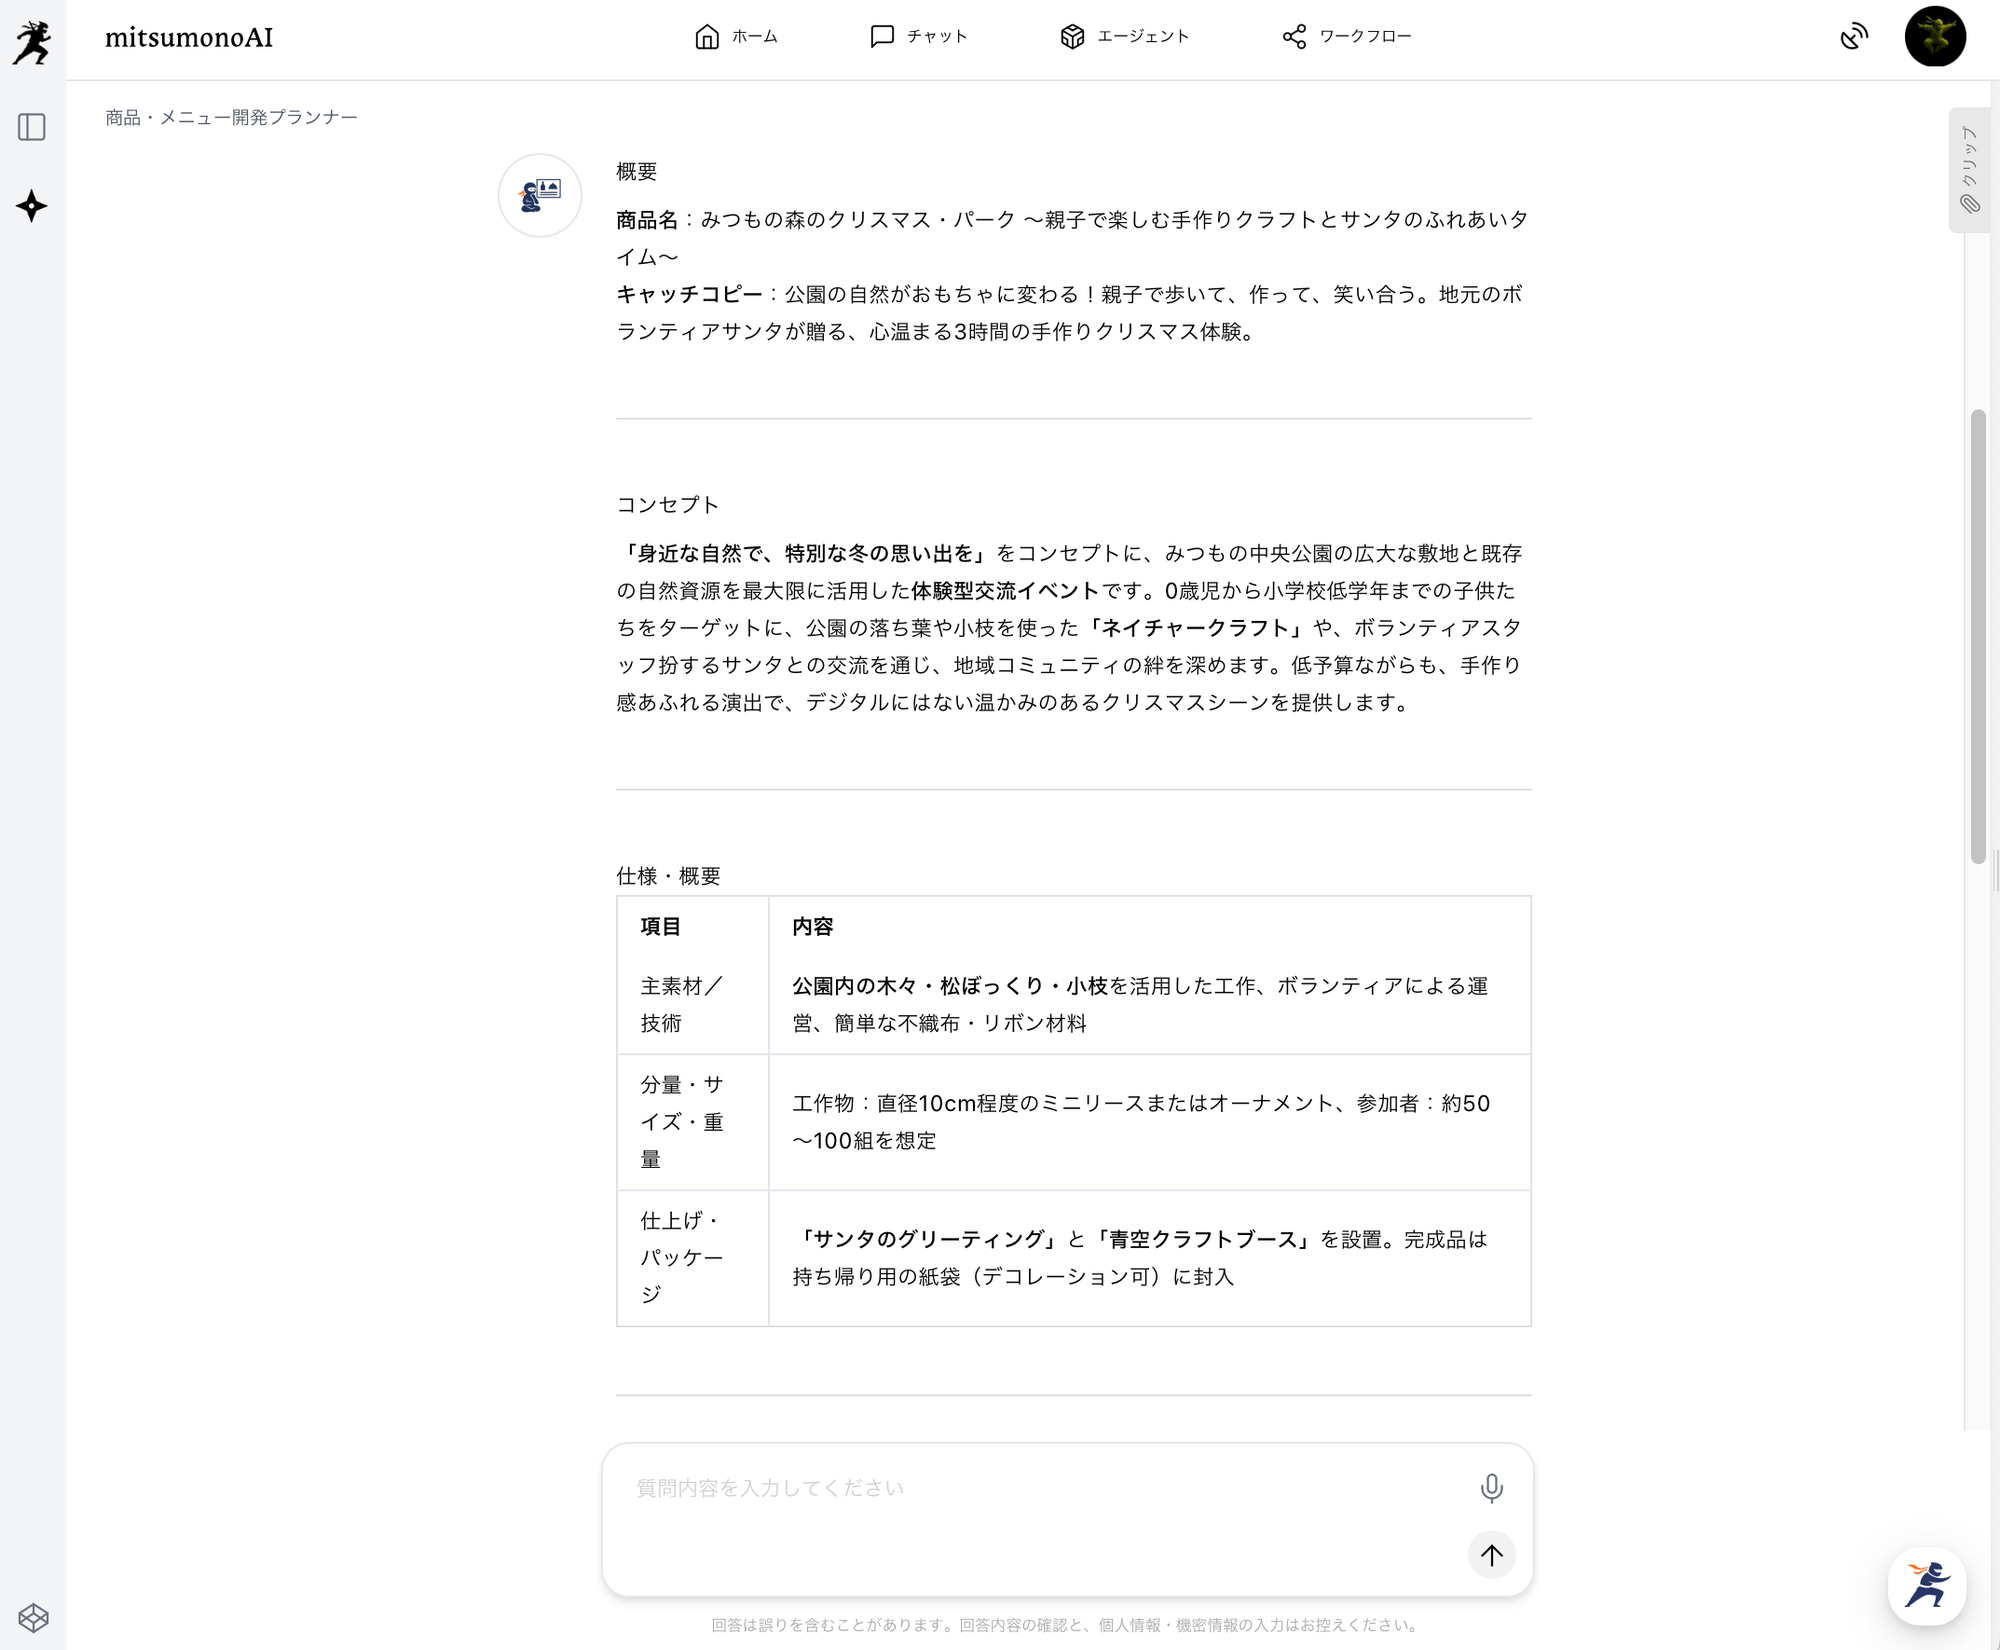Expand the クリップ side tab
Image resolution: width=2000 pixels, height=1650 pixels.
pos(1969,170)
